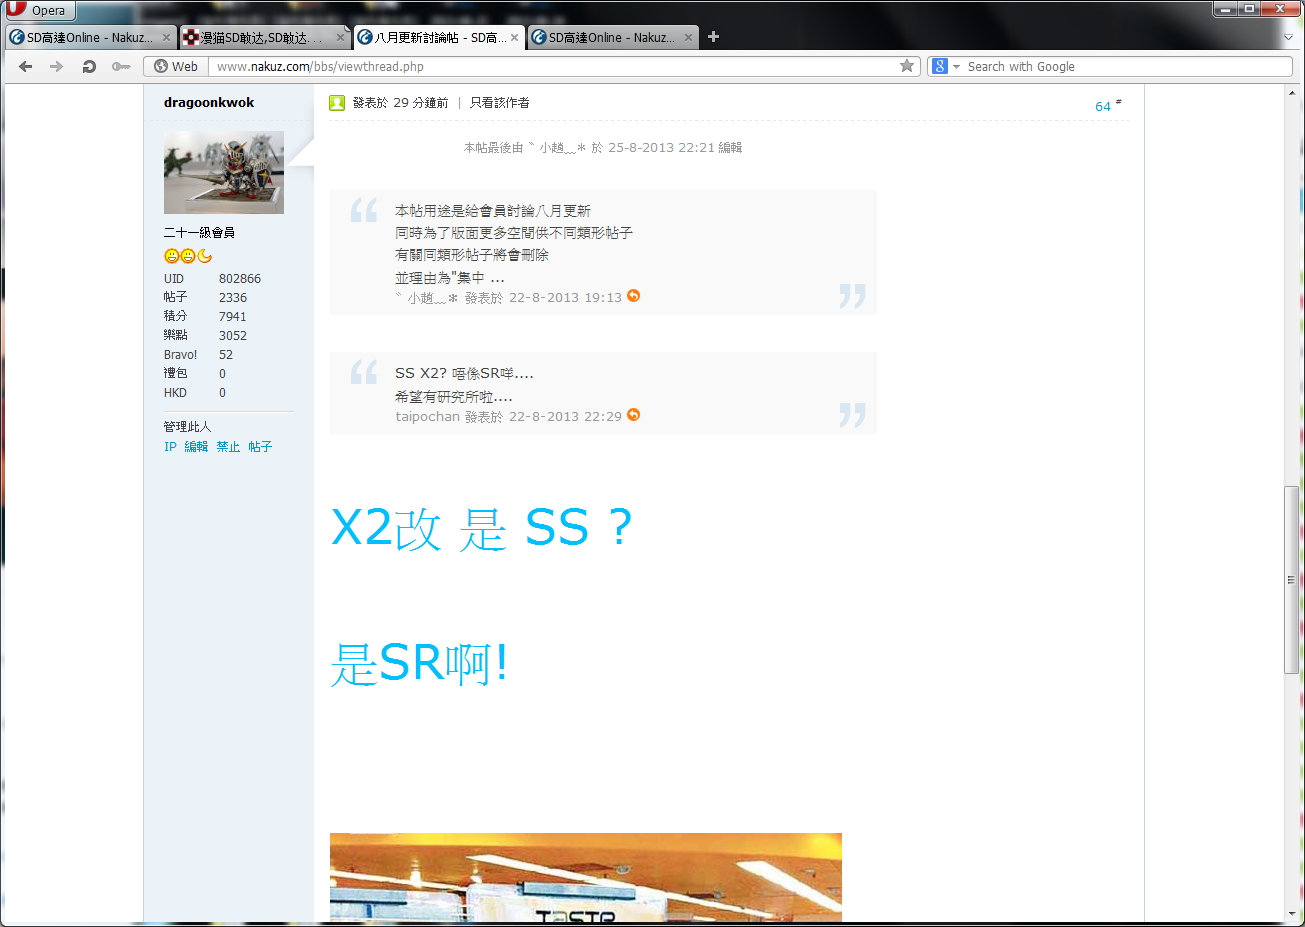The width and height of the screenshot is (1305, 927).
Task: Click the browser back arrow button
Action: [26, 67]
